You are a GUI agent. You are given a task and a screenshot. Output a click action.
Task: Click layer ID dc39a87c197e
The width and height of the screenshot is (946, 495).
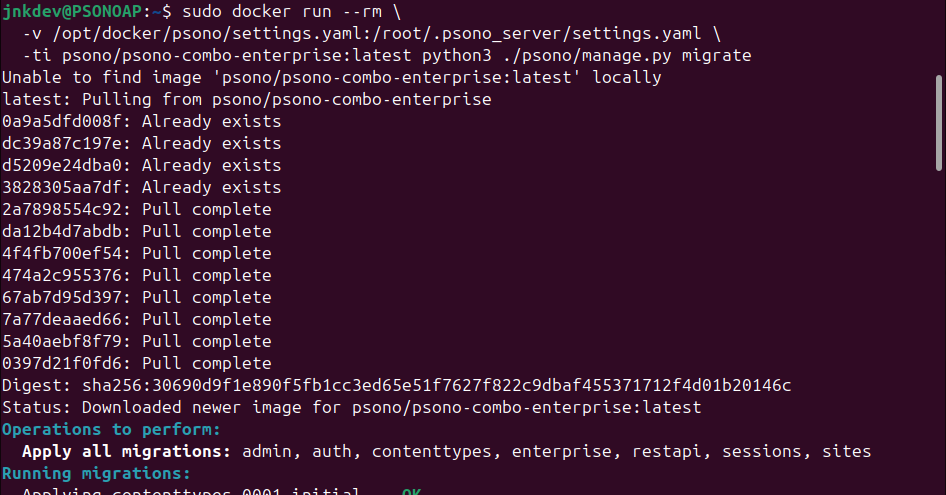point(66,143)
